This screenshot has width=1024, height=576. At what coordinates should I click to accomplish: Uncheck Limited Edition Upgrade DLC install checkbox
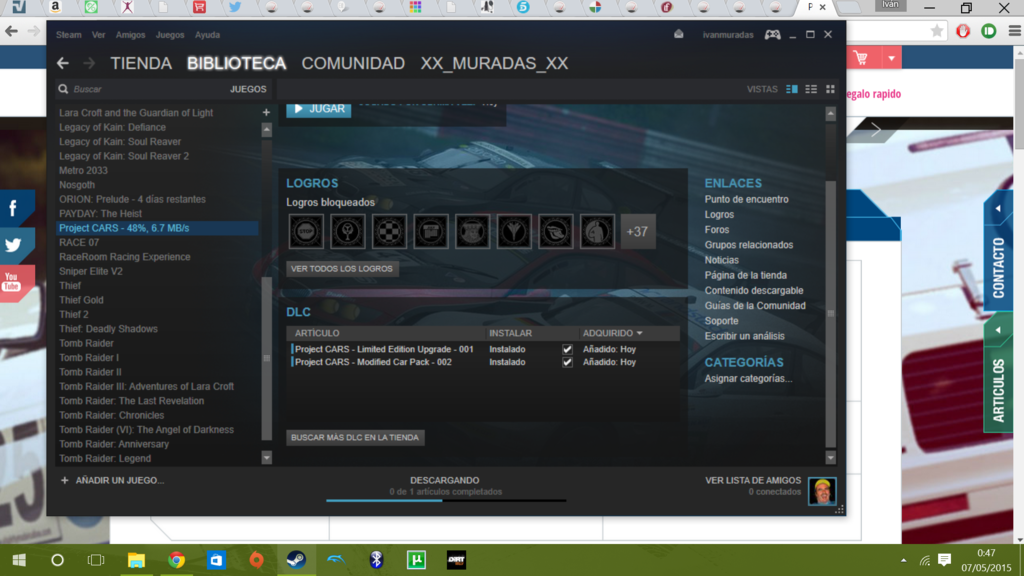pyautogui.click(x=567, y=349)
